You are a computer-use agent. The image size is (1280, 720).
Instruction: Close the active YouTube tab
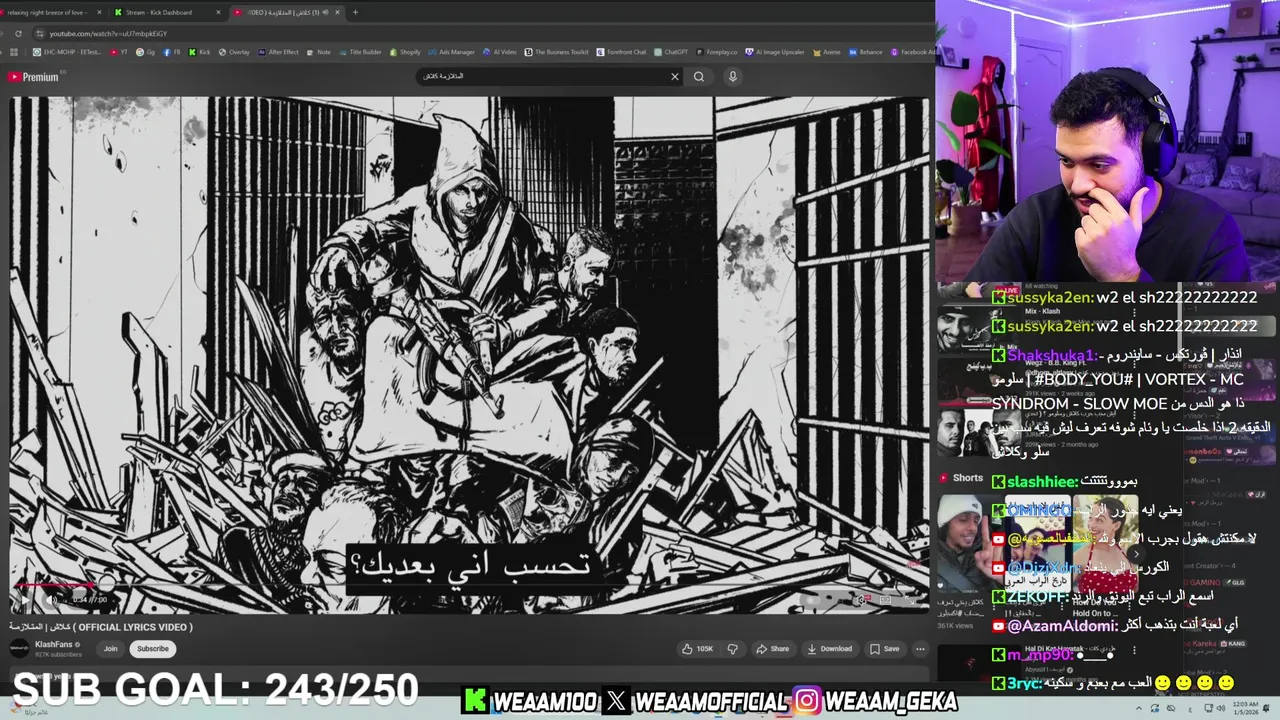[337, 12]
